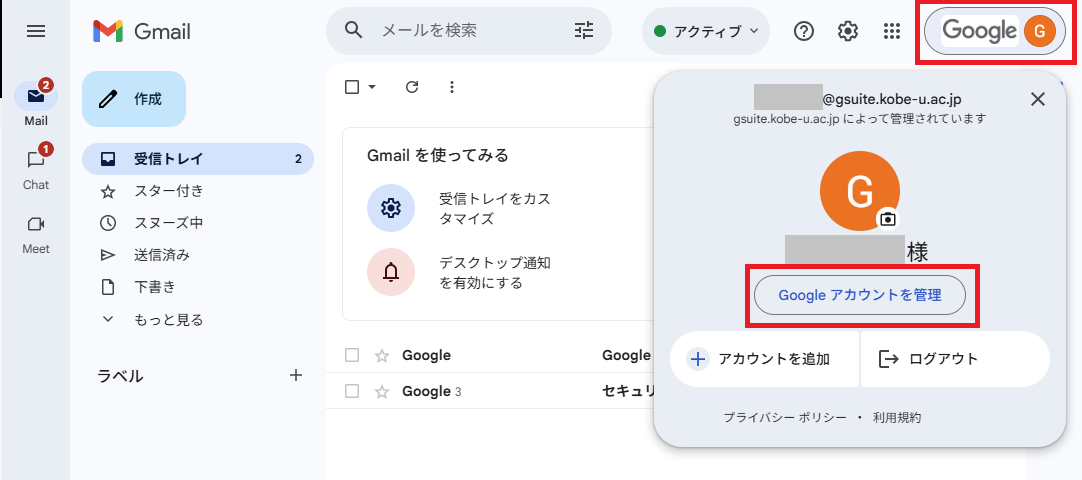
Task: Refresh the inbox message list
Action: (412, 87)
